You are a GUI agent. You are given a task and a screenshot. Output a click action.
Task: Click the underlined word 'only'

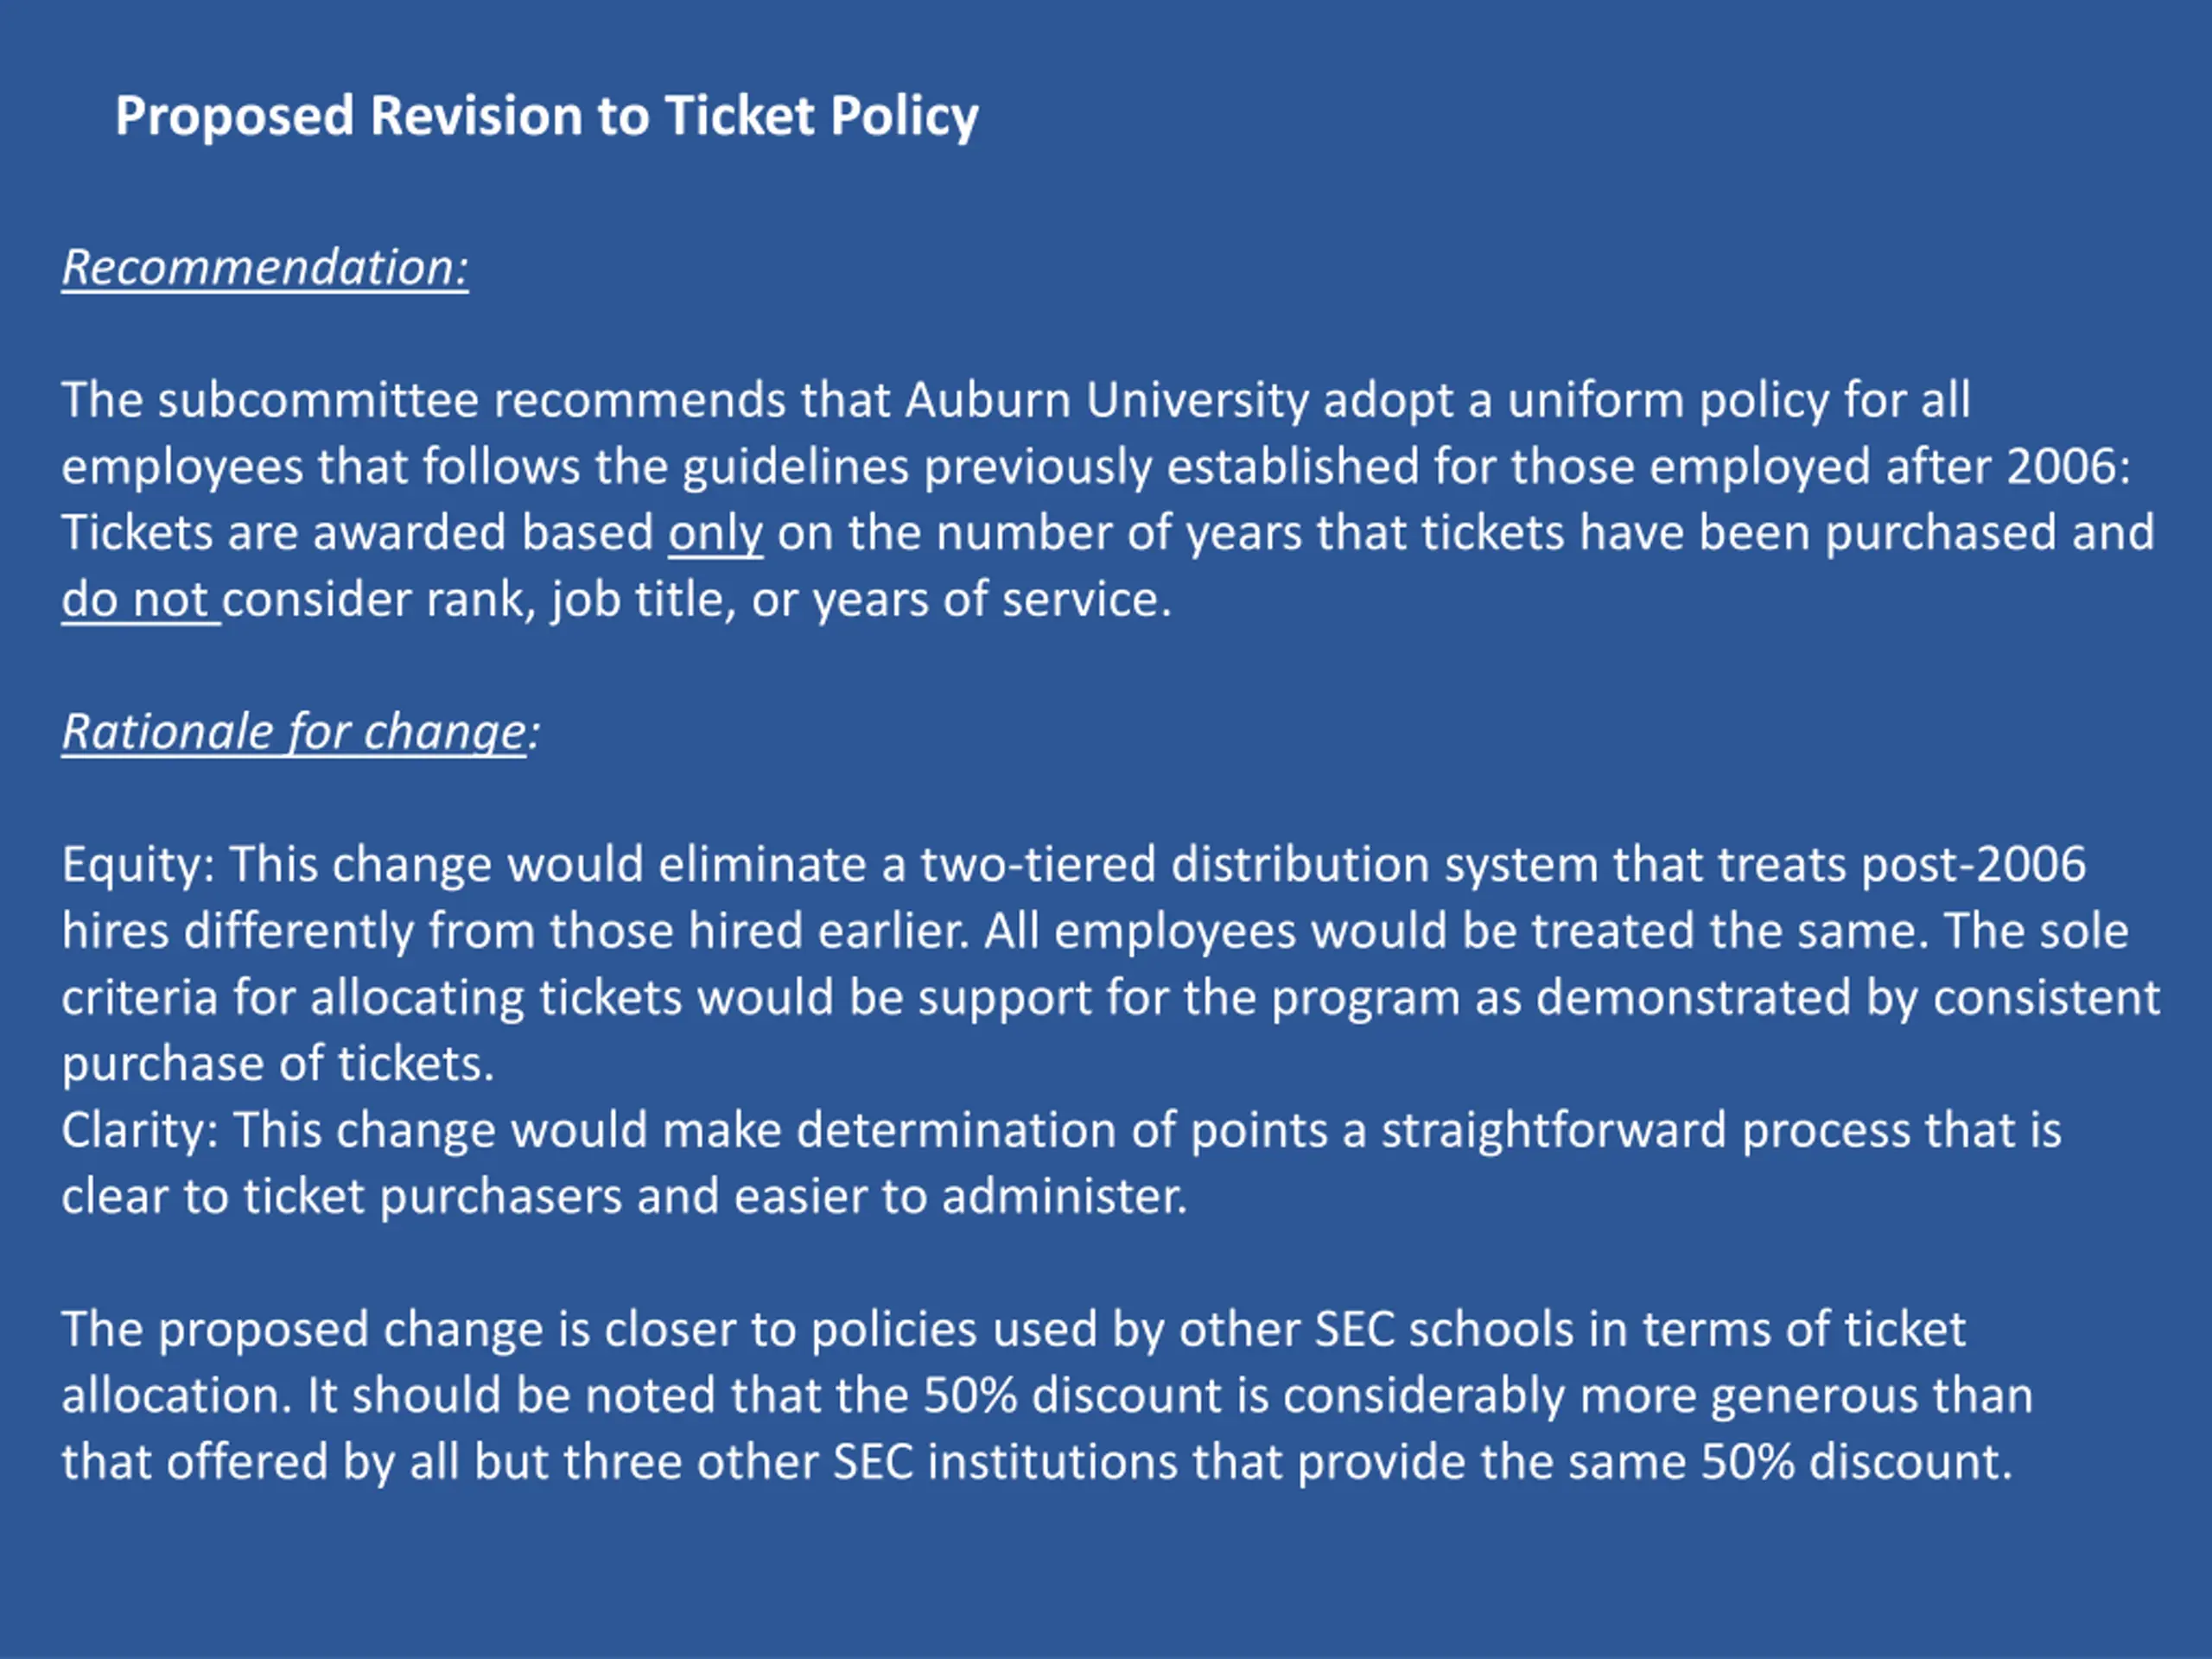coord(715,533)
